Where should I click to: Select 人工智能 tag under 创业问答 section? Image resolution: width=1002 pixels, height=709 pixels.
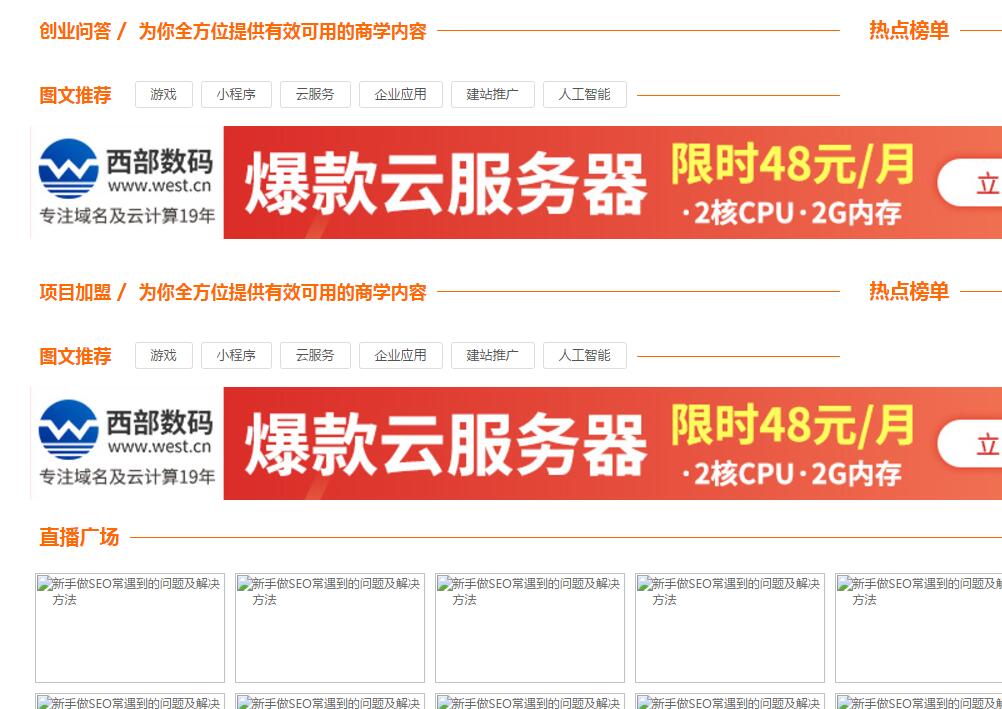point(585,95)
